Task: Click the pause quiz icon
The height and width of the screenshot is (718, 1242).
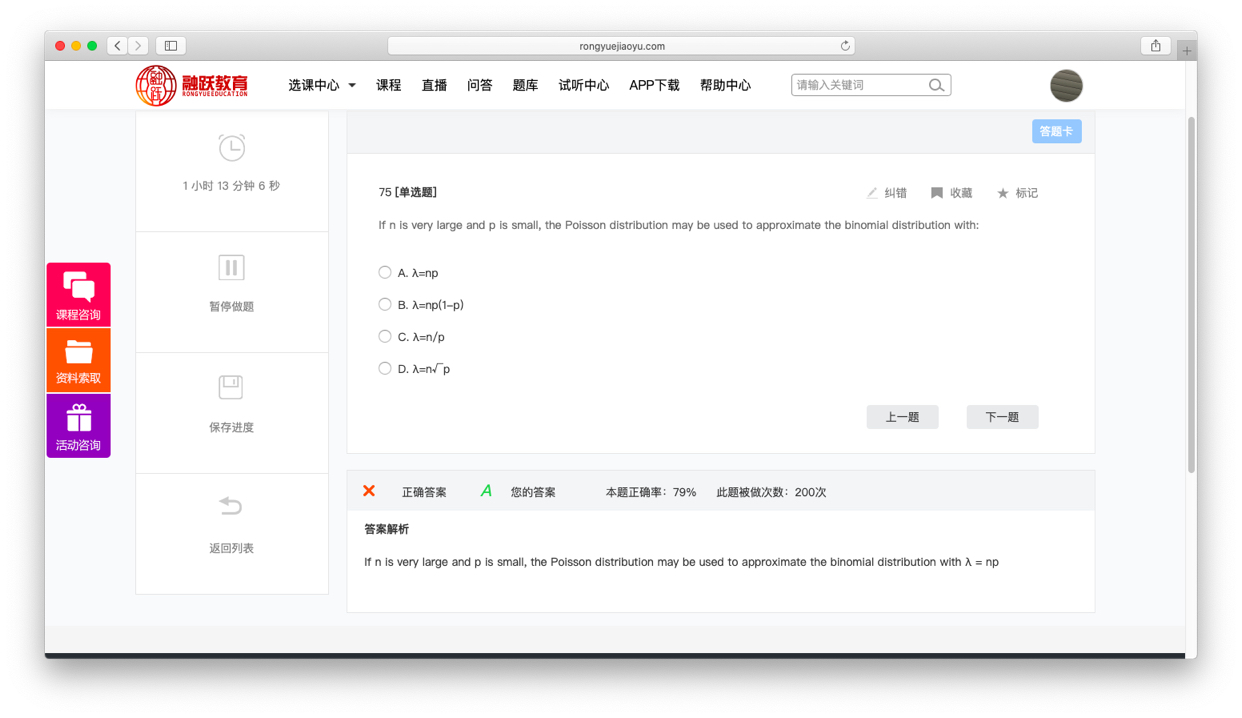Action: [x=231, y=268]
